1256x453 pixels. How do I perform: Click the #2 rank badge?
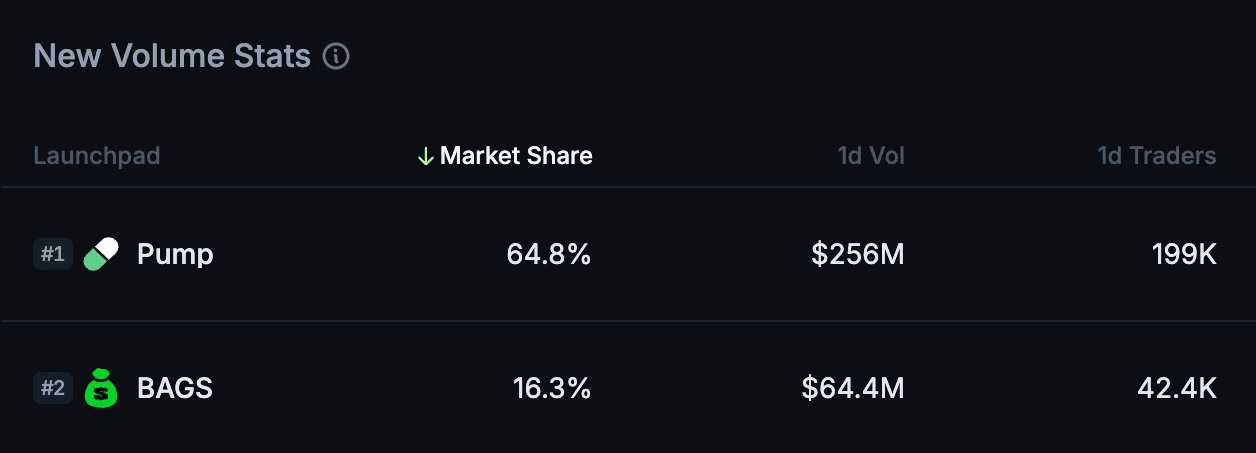click(52, 388)
